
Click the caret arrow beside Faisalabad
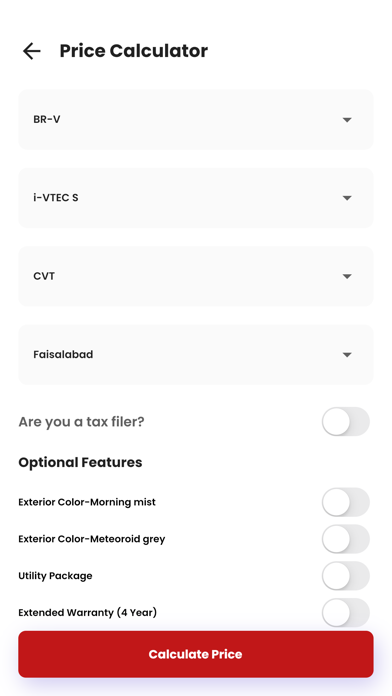(347, 355)
